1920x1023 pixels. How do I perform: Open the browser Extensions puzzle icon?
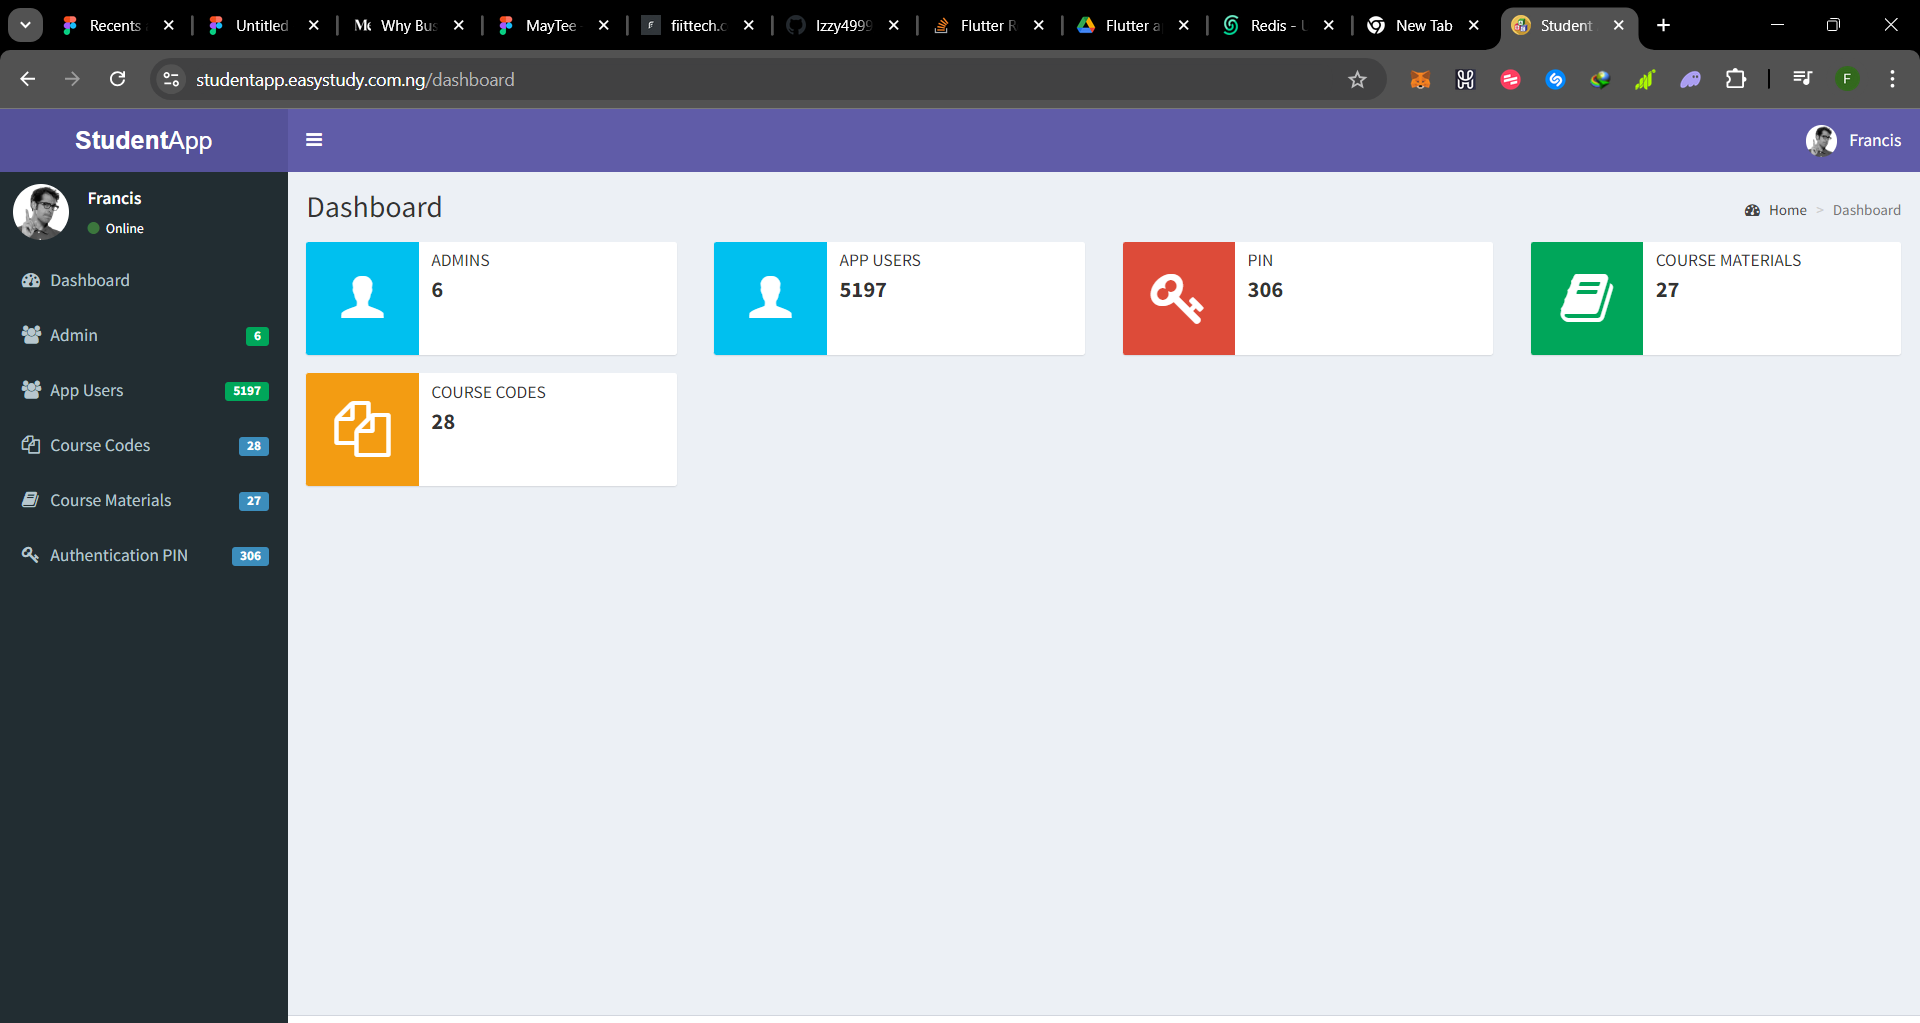coord(1736,80)
